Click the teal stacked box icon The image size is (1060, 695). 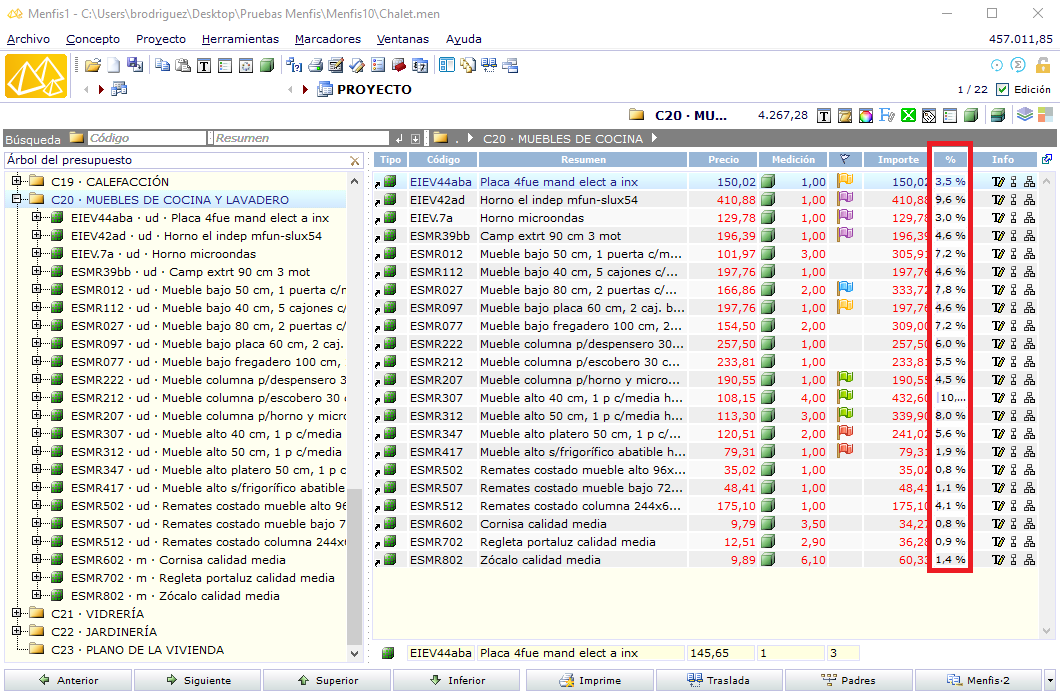click(x=998, y=116)
